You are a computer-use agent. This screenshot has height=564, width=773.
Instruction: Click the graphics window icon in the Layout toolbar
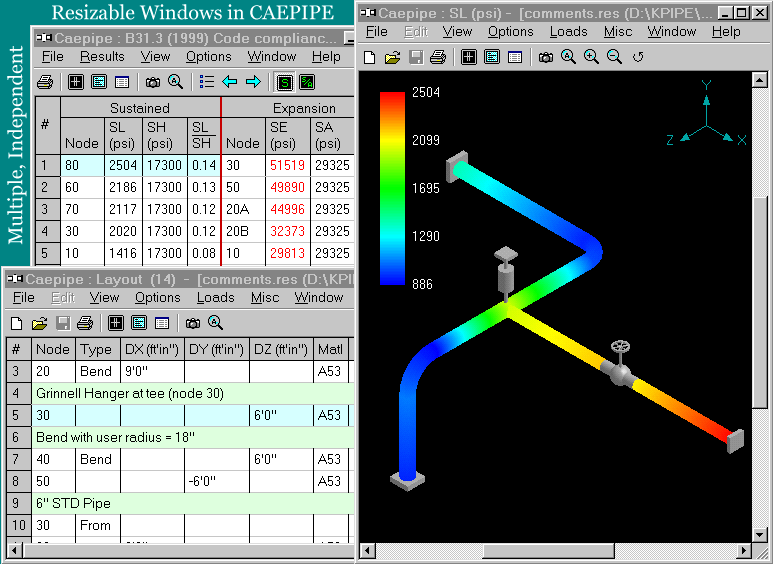(116, 323)
